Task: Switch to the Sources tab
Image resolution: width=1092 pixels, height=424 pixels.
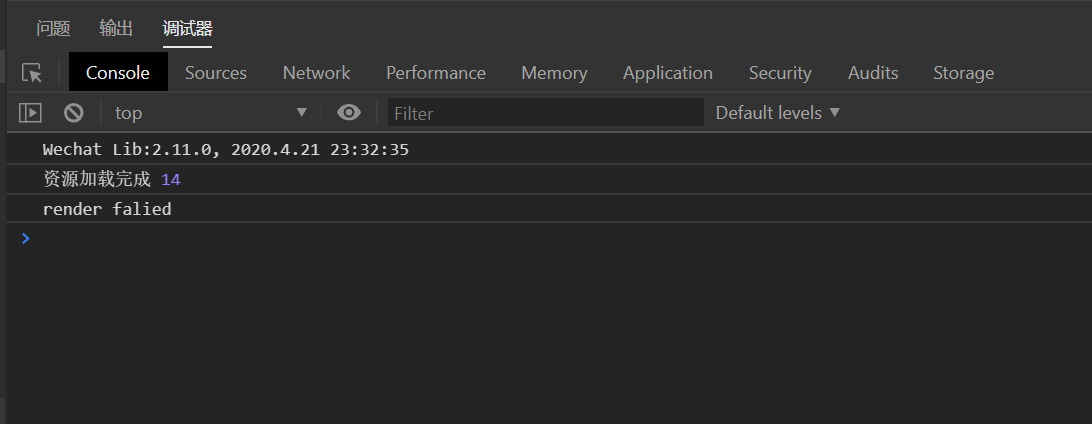Action: pos(216,73)
